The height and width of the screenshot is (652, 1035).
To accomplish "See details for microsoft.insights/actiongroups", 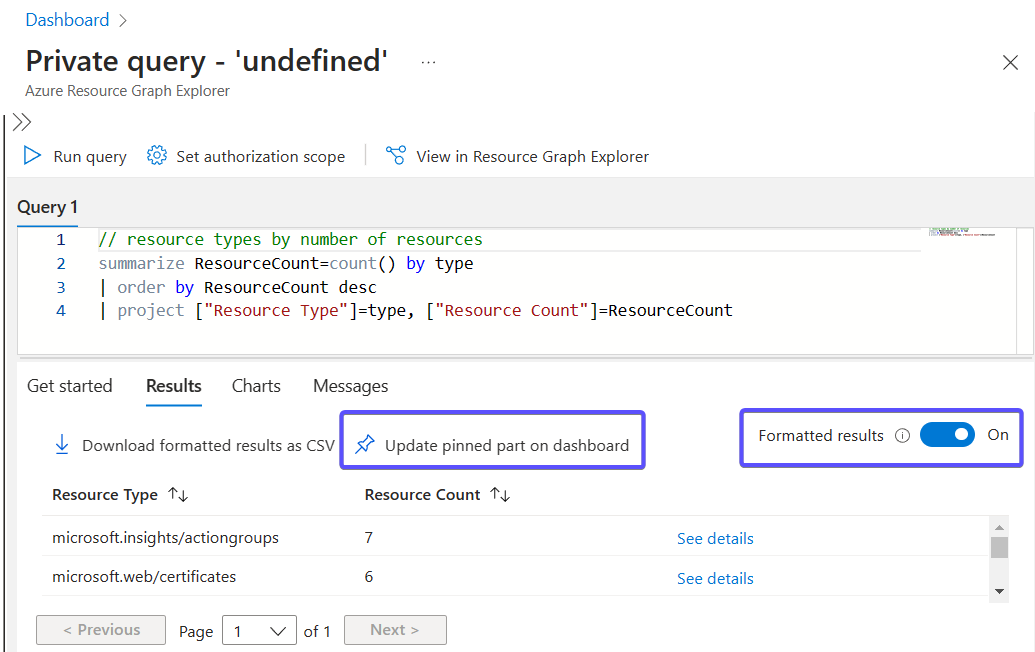I will pos(715,539).
